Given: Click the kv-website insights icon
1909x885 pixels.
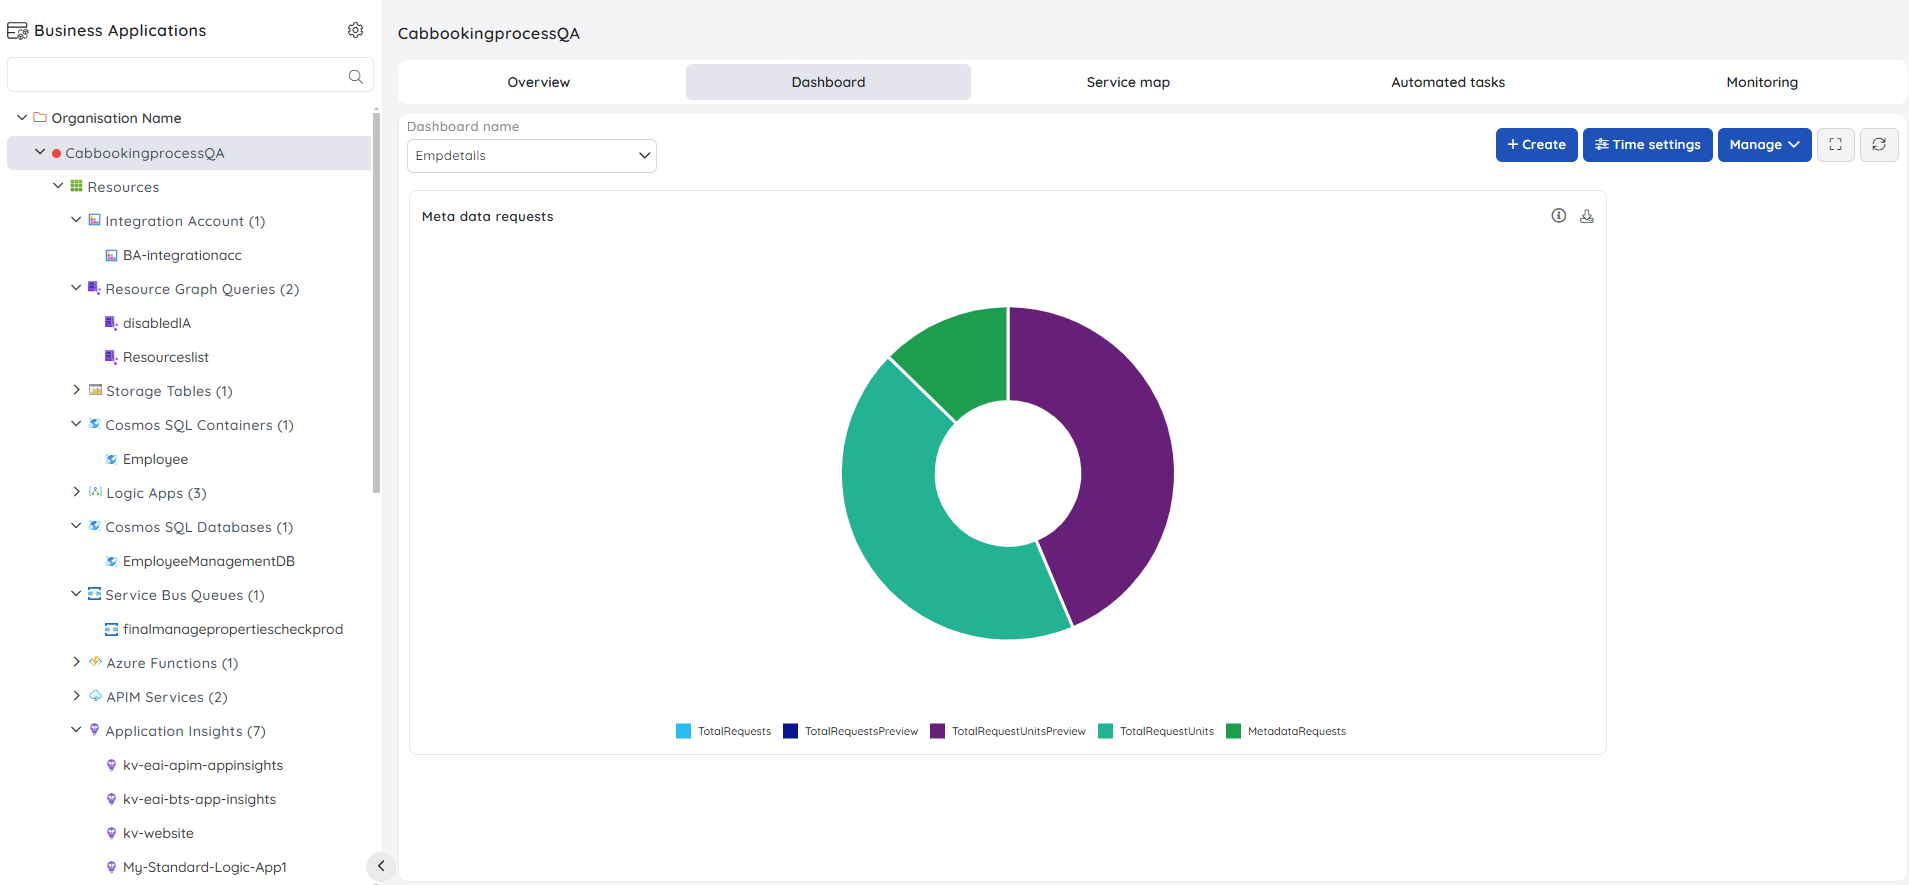Looking at the screenshot, I should tap(111, 833).
